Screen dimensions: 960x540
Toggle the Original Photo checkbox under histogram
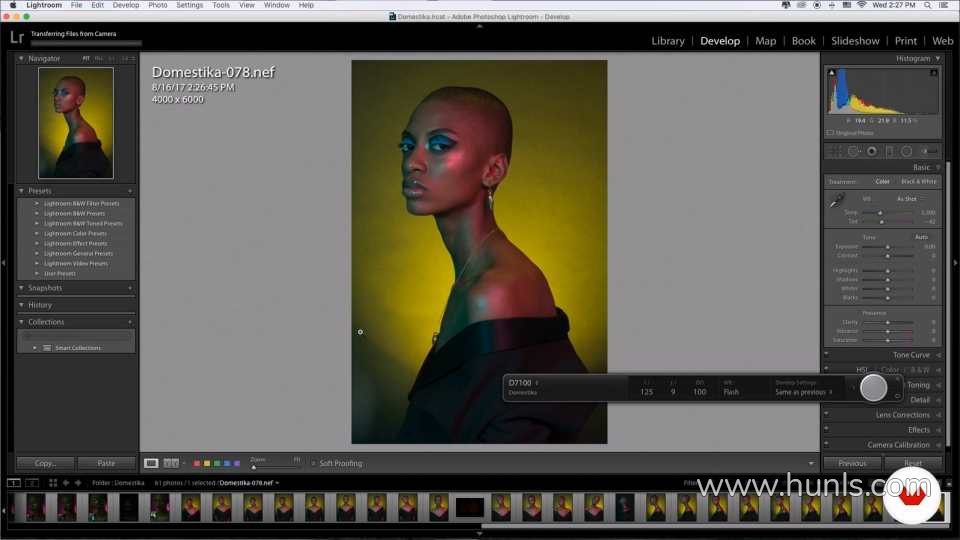point(830,132)
